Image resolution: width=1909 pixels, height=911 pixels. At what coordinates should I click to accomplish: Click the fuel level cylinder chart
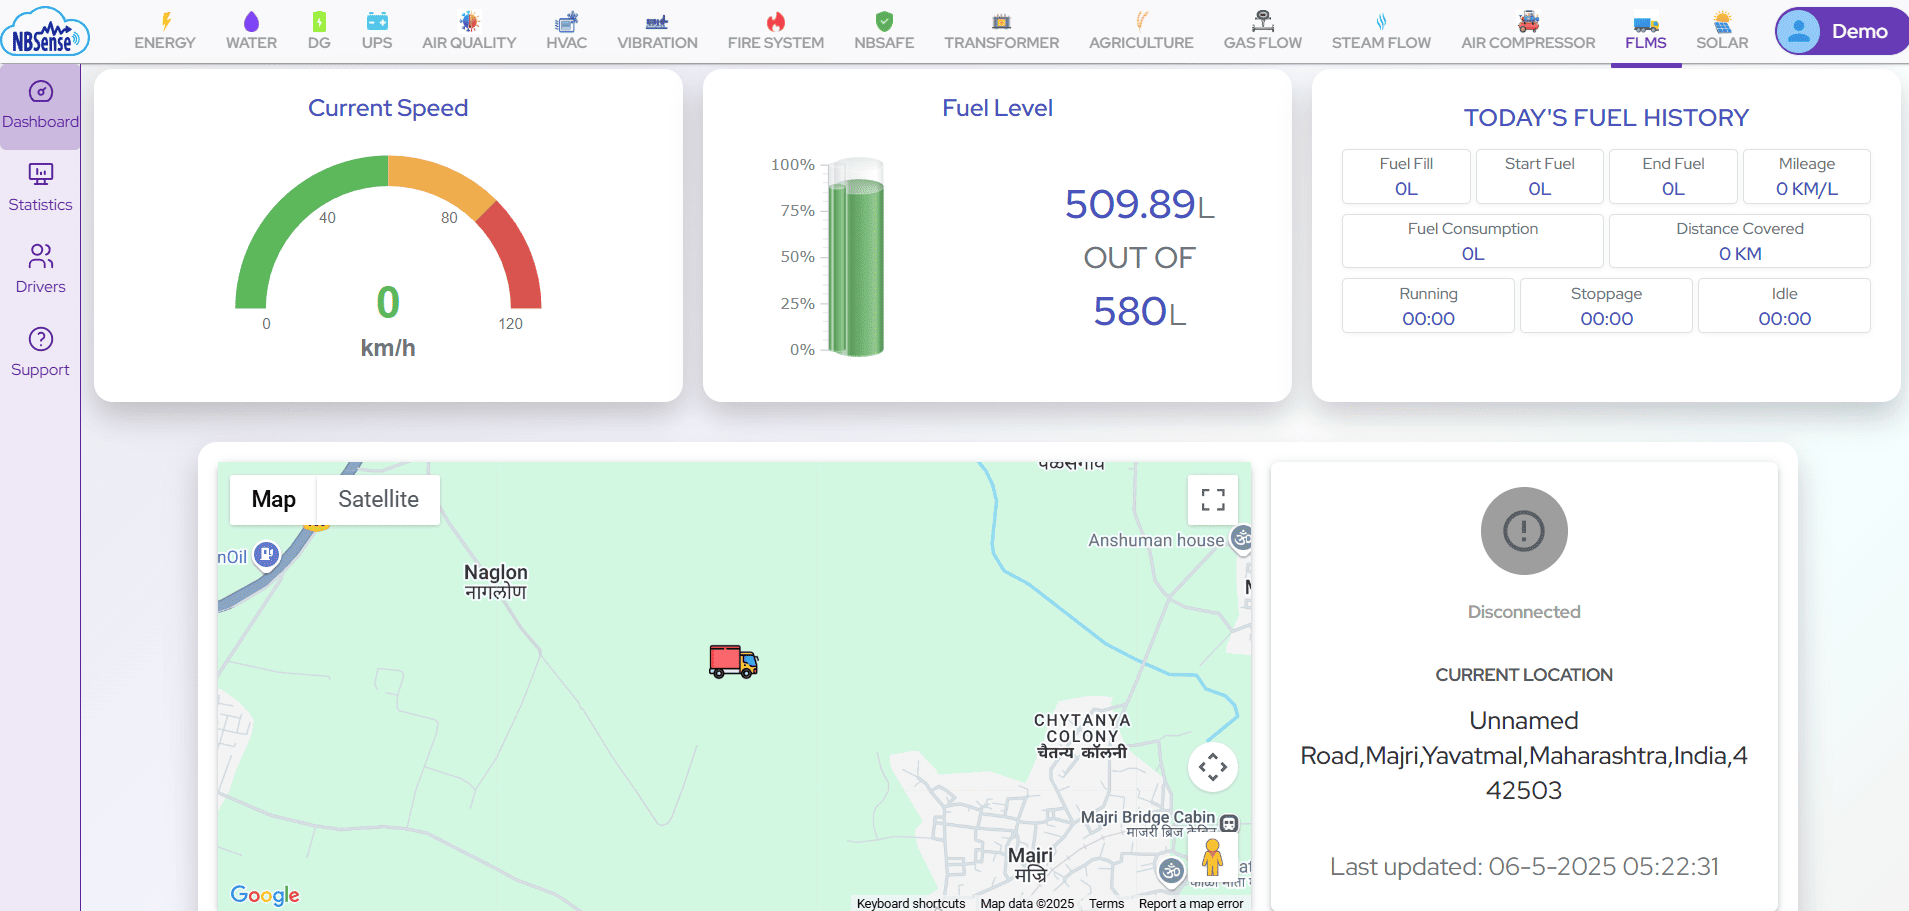pyautogui.click(x=857, y=257)
